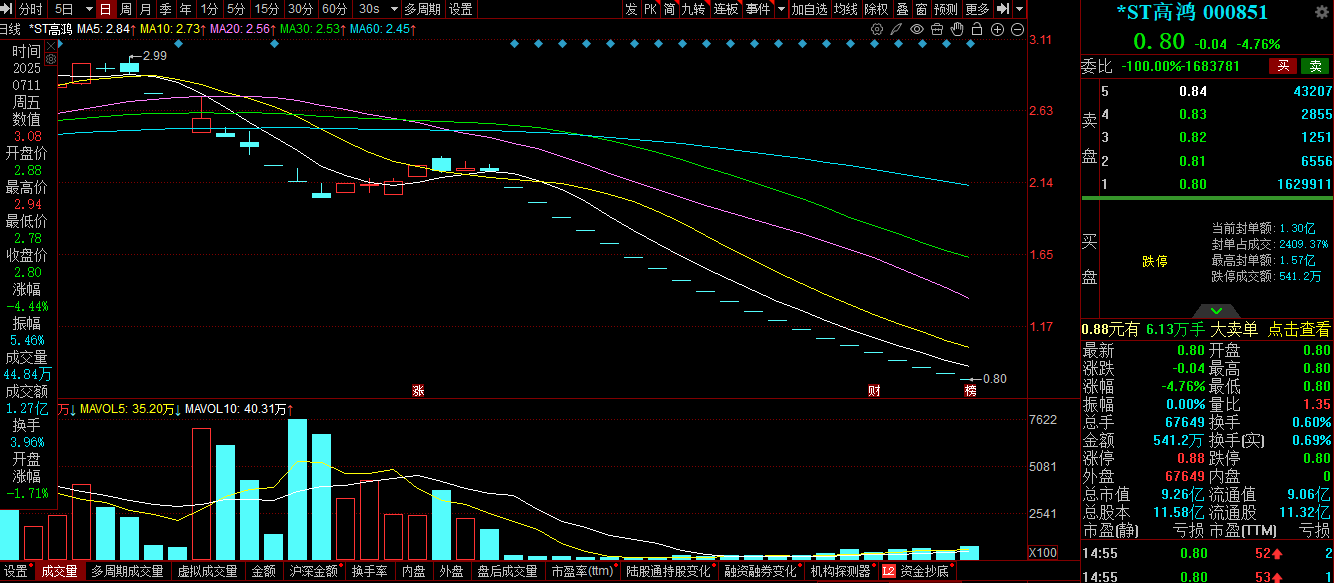
Task: Click the collapse arrow icon at toolbar left
Action: (x=7, y=9)
